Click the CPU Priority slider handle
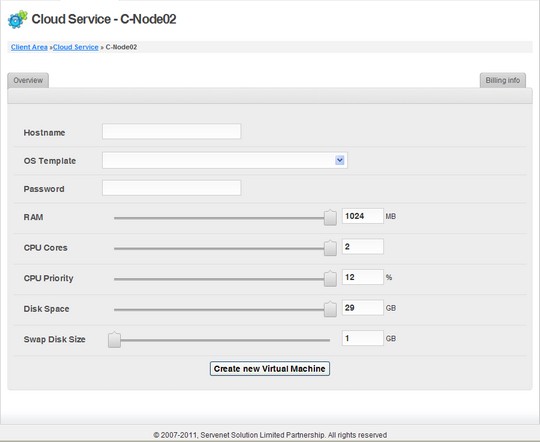Screen dimensions: 540x442 tap(330, 279)
